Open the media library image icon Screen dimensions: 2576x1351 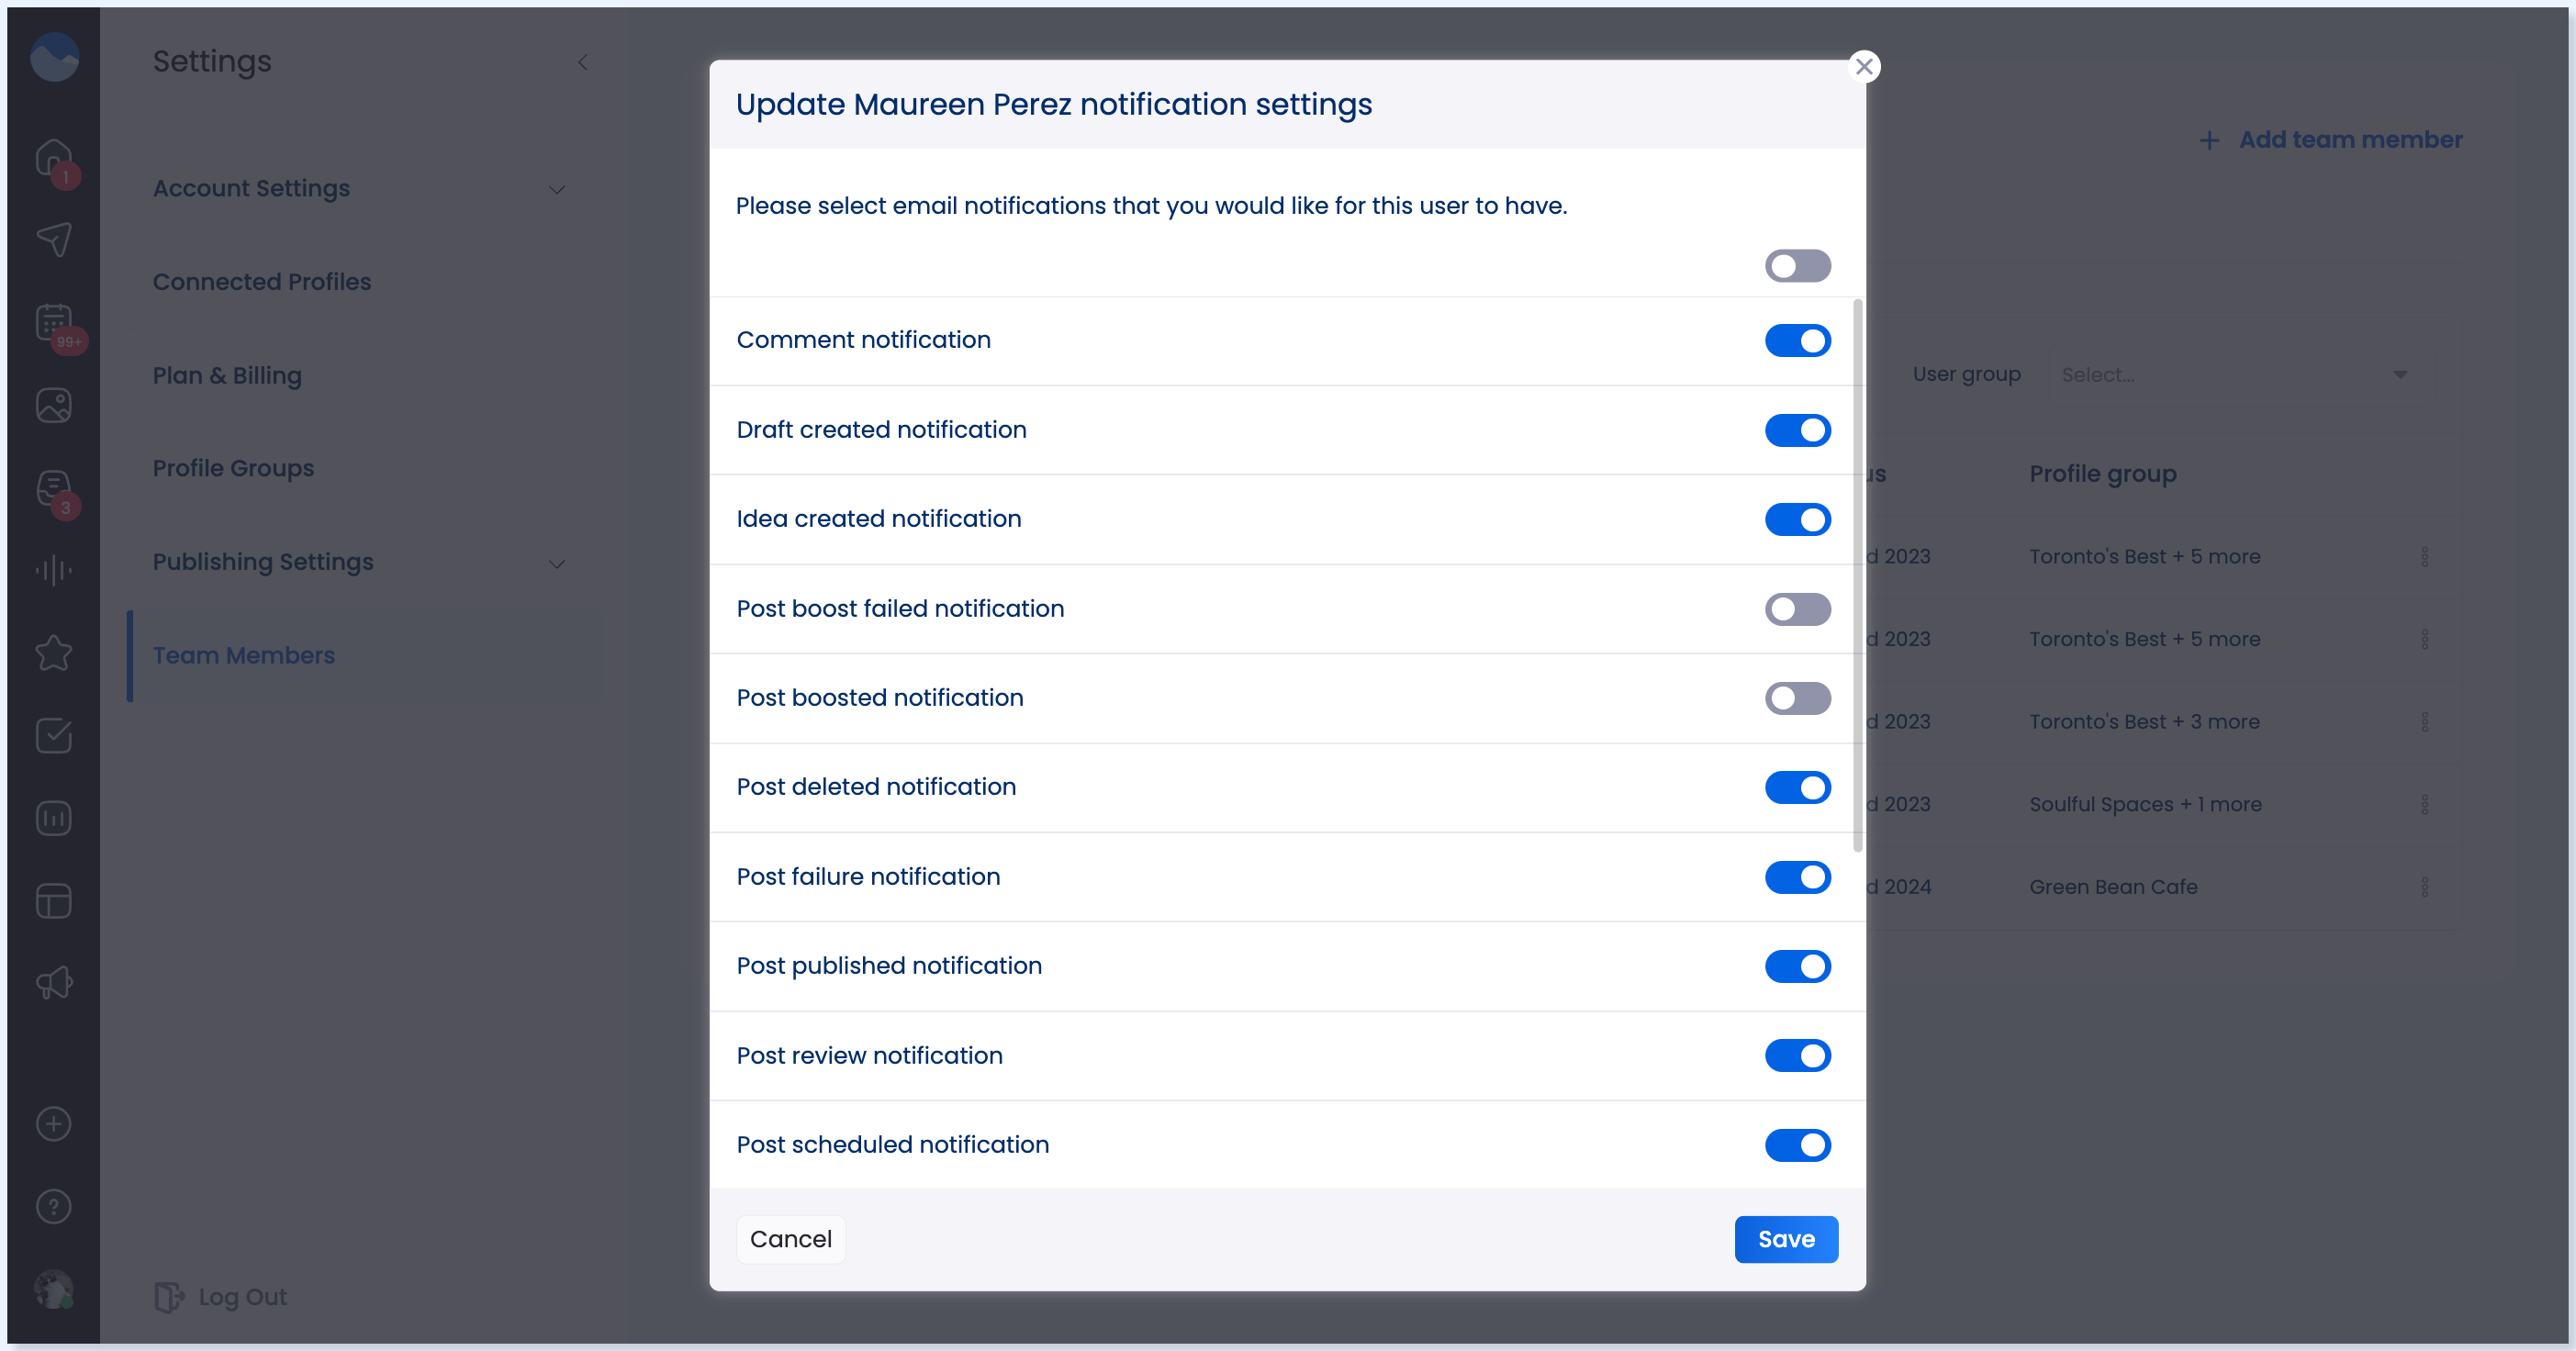[x=54, y=405]
